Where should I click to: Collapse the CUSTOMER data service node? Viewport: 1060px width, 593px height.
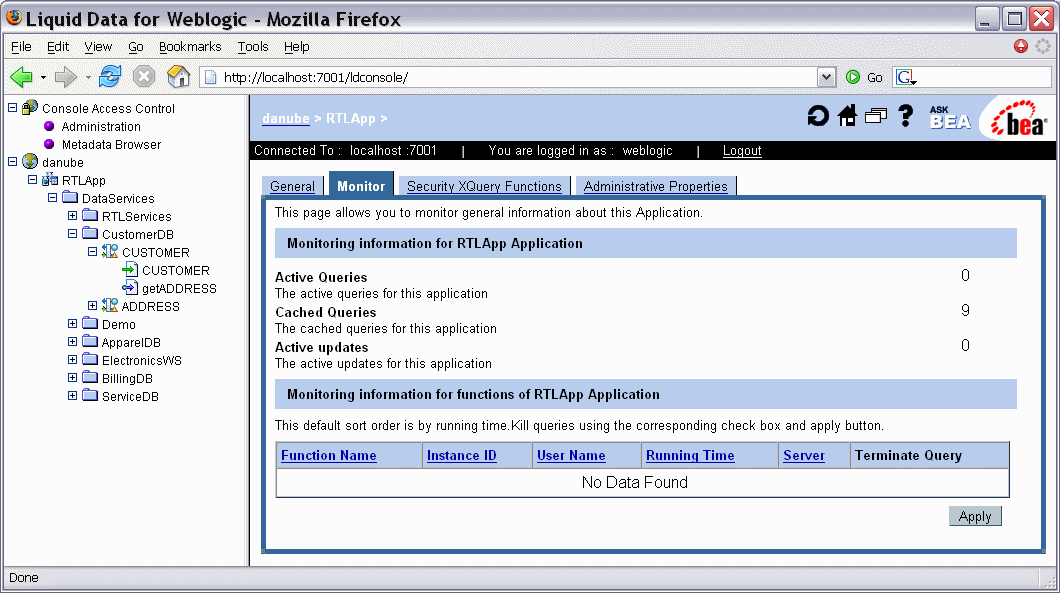tap(92, 252)
